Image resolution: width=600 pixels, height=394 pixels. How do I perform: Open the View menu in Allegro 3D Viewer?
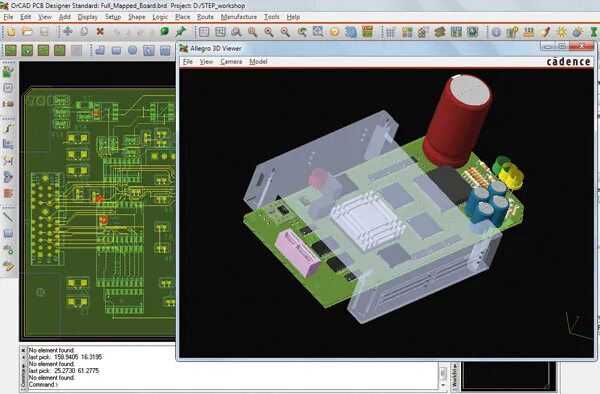[x=206, y=62]
